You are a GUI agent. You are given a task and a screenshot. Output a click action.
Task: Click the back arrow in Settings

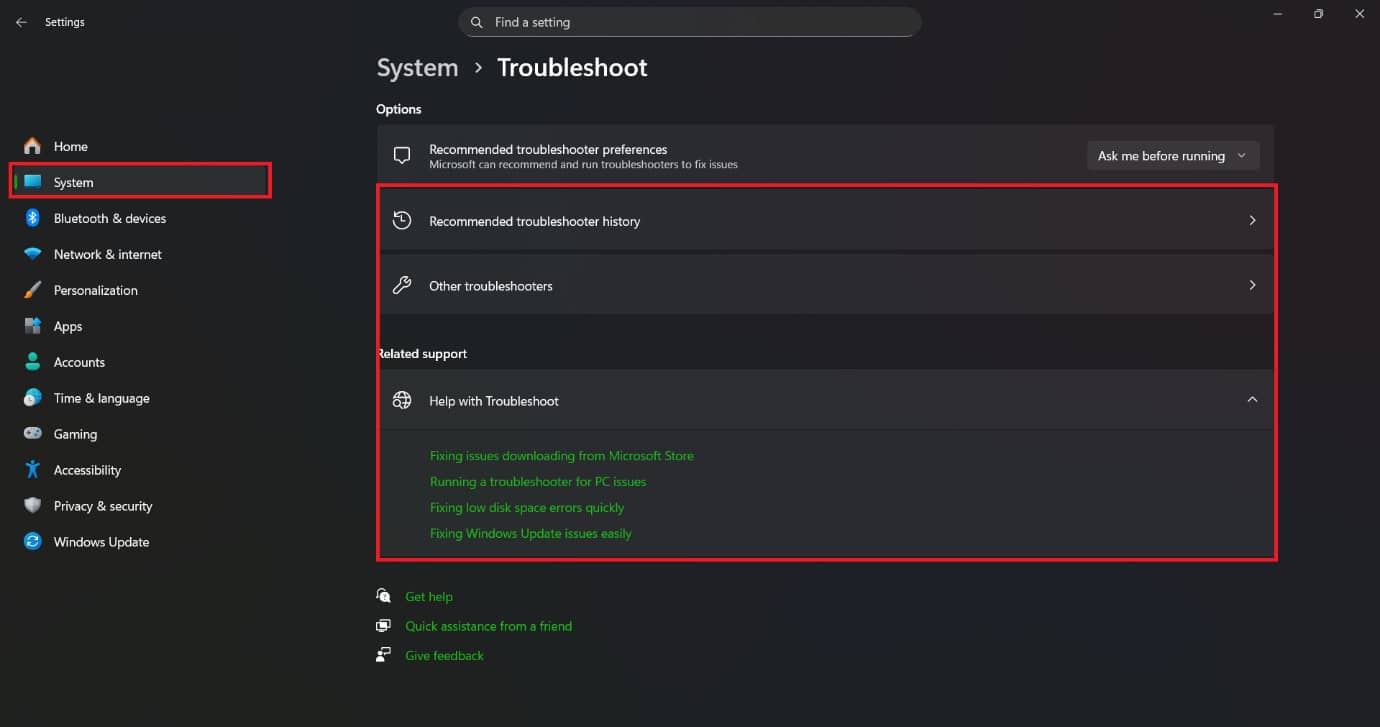click(x=21, y=21)
